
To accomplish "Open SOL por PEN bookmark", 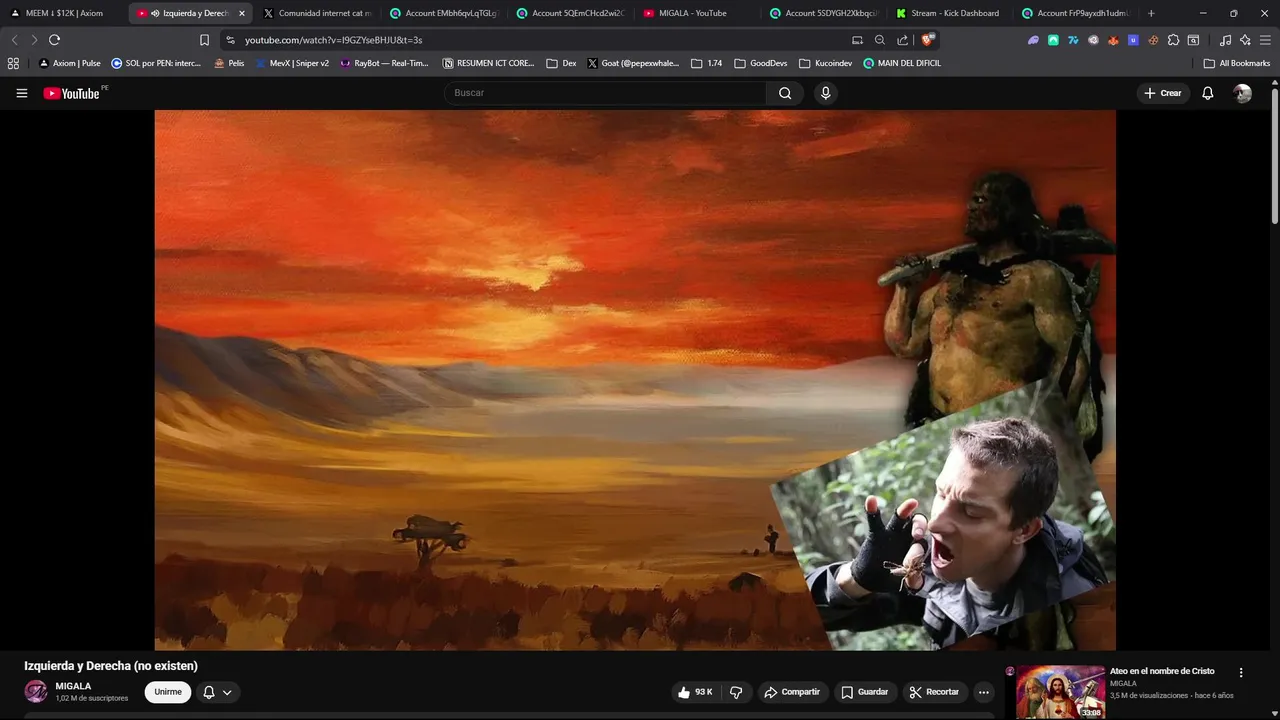I will click(156, 63).
